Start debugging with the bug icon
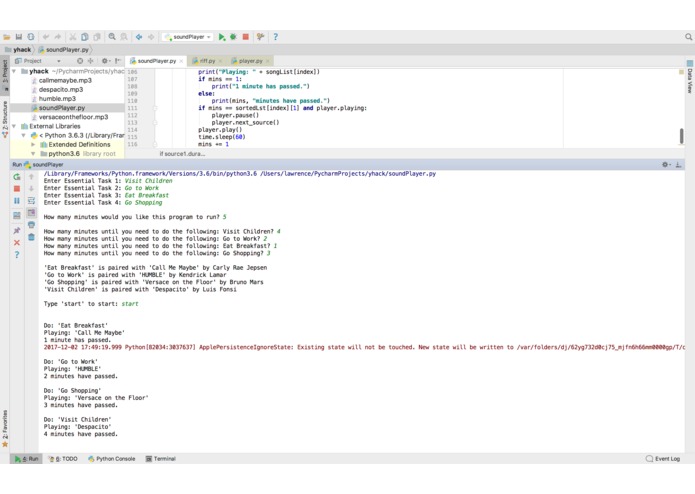 coord(233,37)
